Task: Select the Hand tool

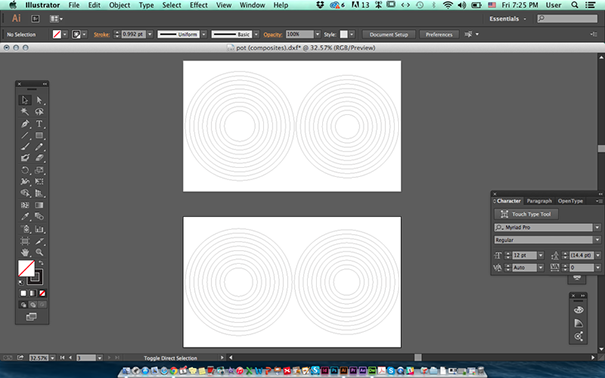Action: 25,253
